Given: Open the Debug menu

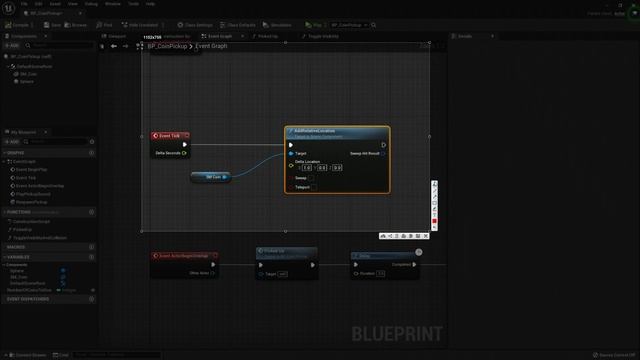Looking at the screenshot, I should pos(91,4).
